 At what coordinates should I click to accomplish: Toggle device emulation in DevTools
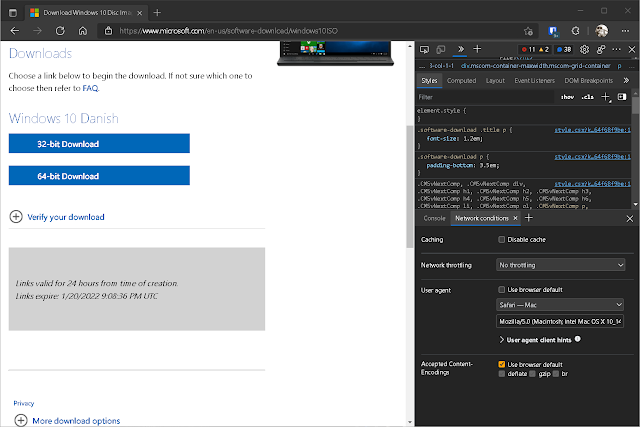(x=441, y=49)
